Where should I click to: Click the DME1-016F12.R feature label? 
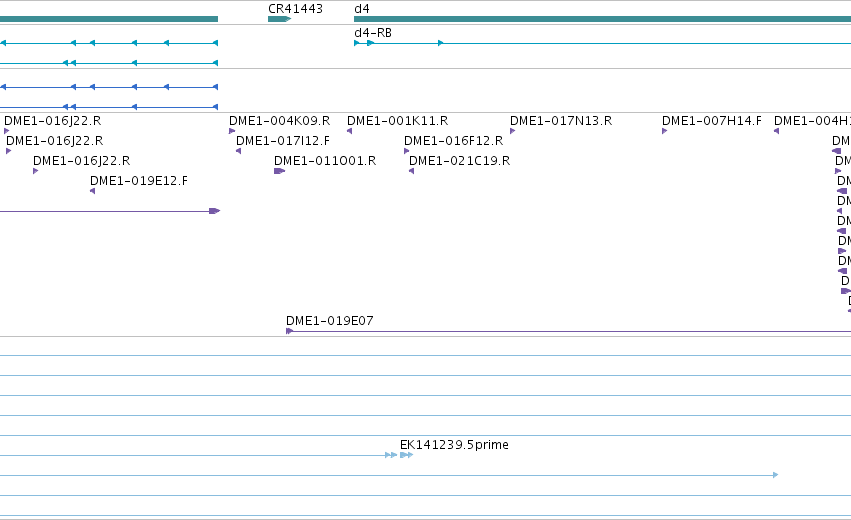pos(453,141)
